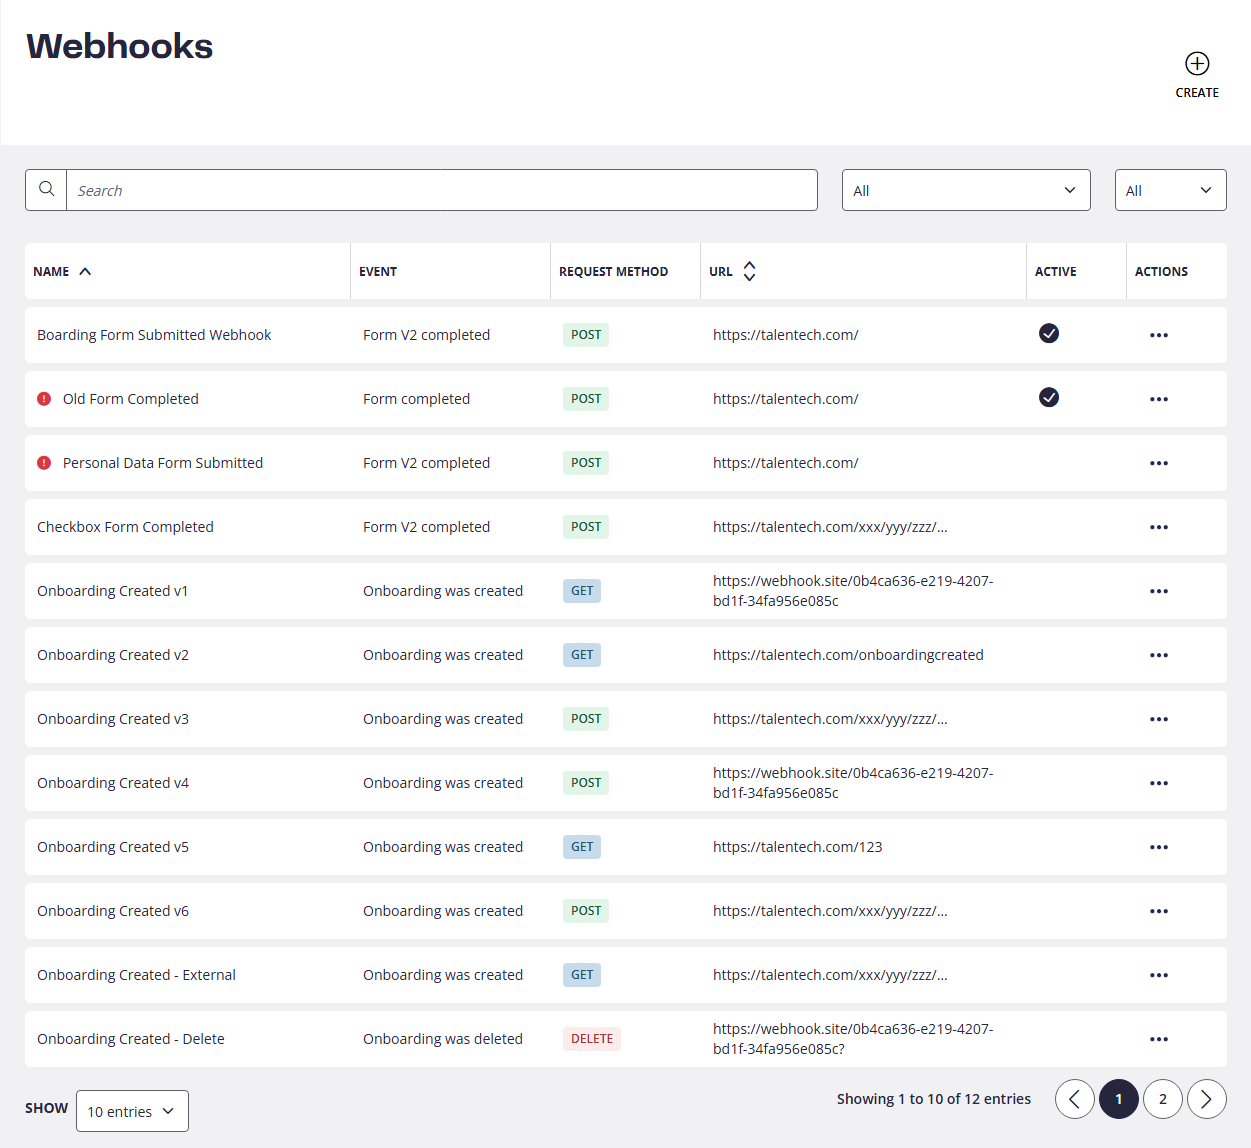Open actions menu for Onboarding Created - Delete
Screen dimensions: 1251x1148
1159,1039
